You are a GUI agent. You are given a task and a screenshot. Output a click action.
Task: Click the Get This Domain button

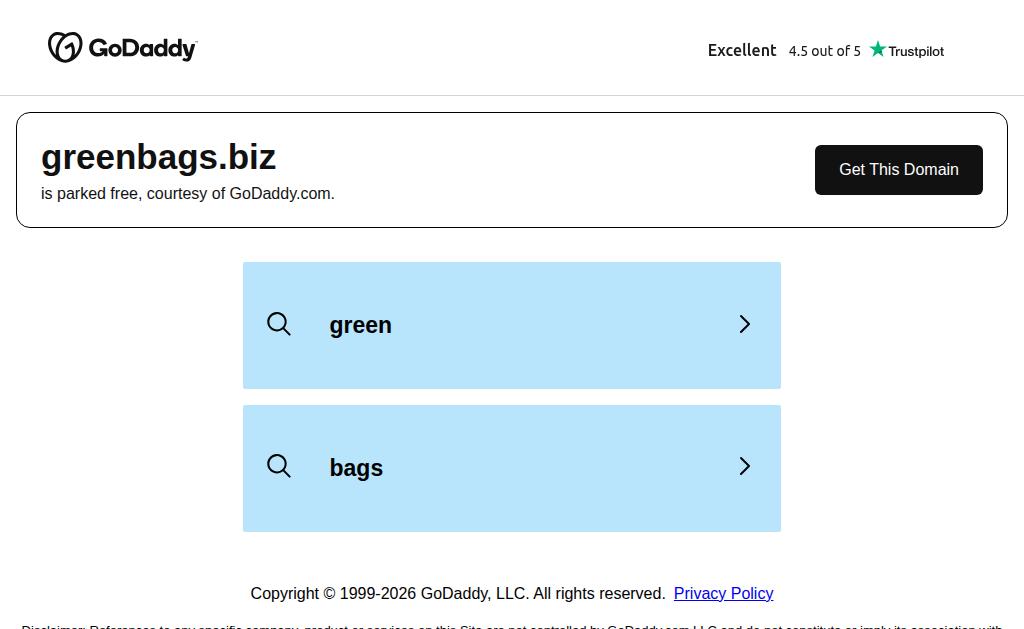click(x=899, y=170)
